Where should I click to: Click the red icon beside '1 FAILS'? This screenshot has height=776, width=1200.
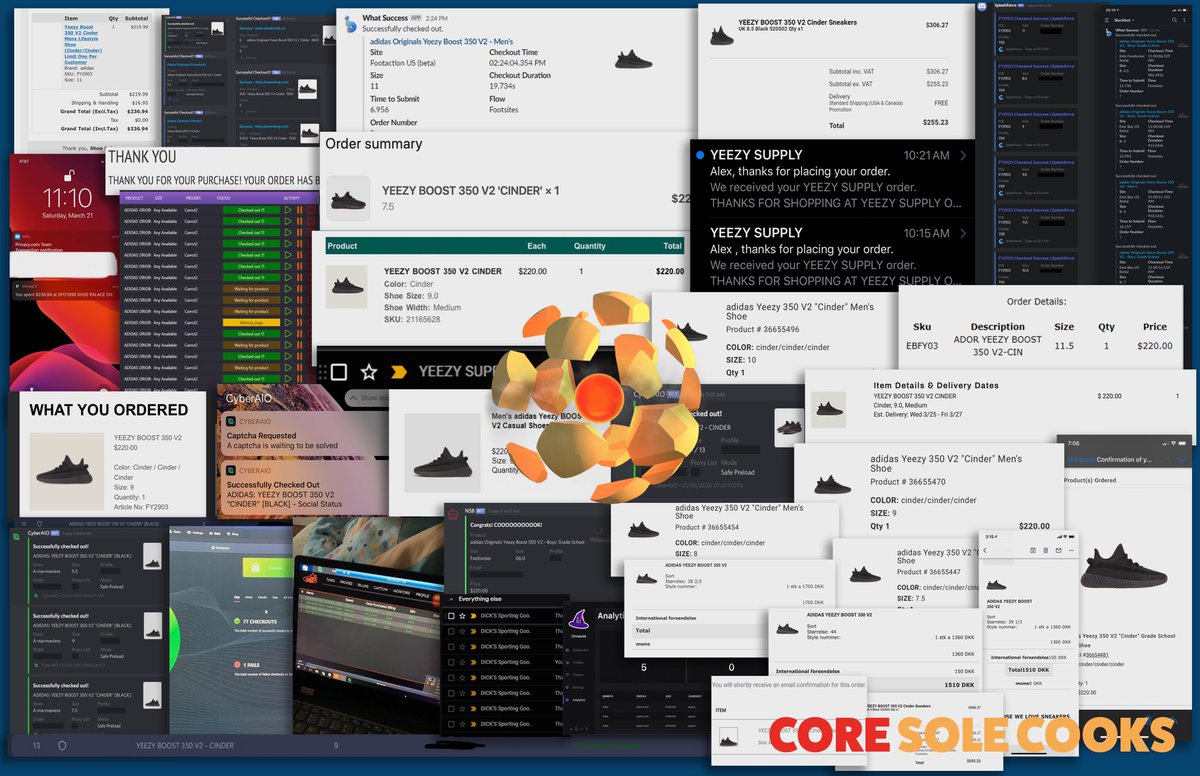coord(237,664)
